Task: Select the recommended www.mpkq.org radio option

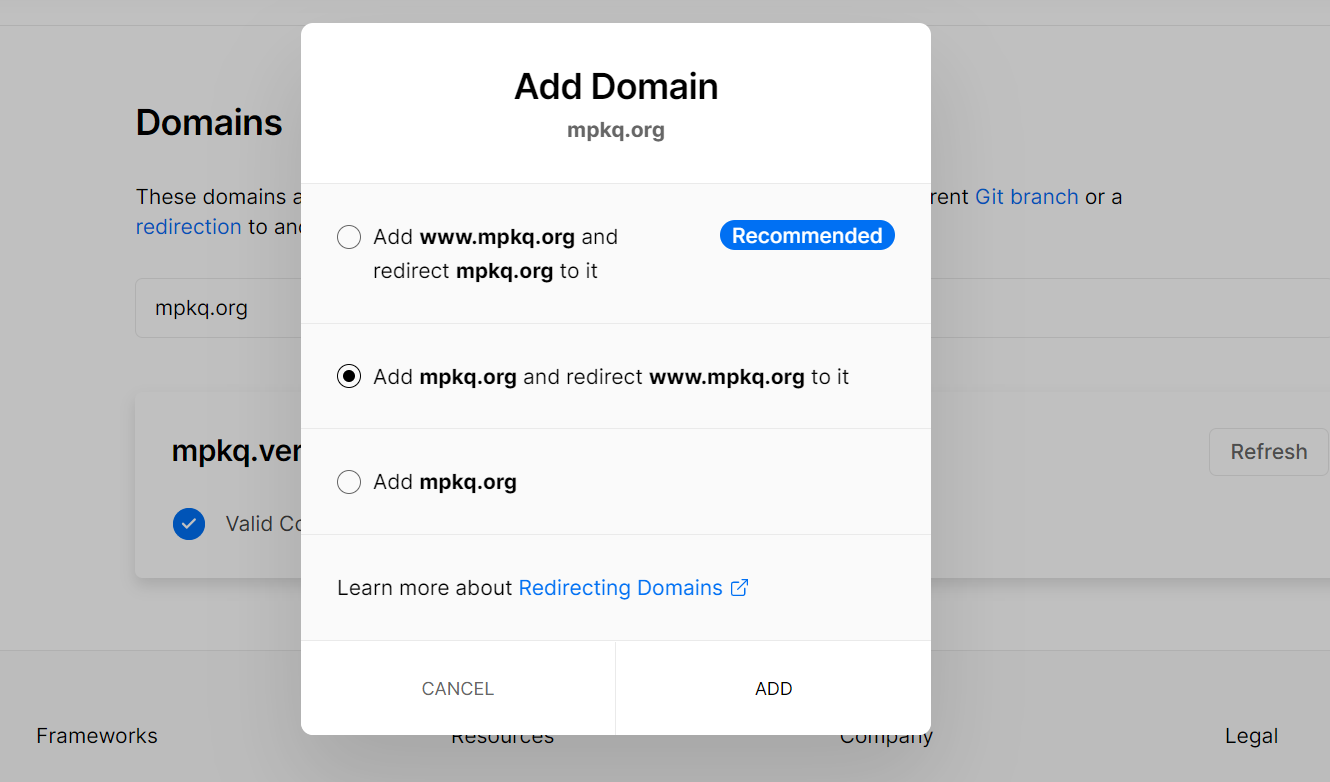Action: click(349, 237)
